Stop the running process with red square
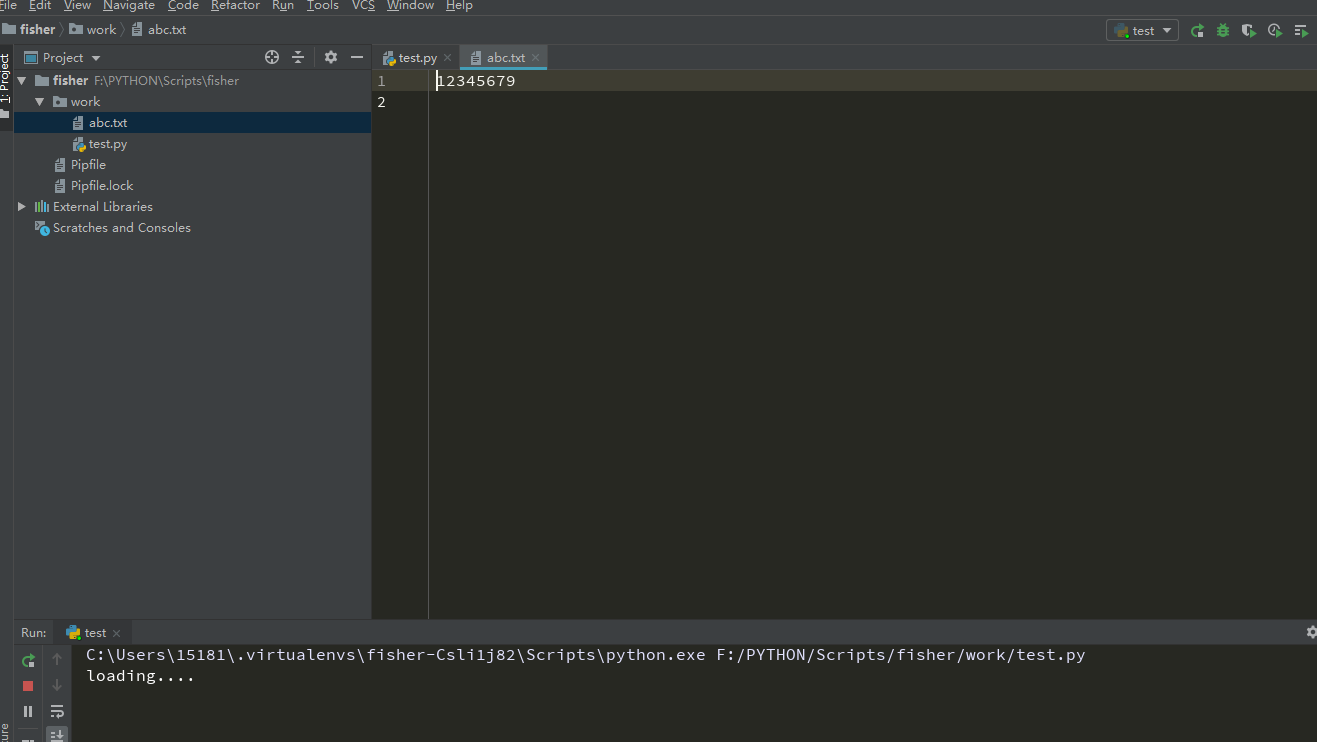The image size is (1317, 742). [27, 686]
